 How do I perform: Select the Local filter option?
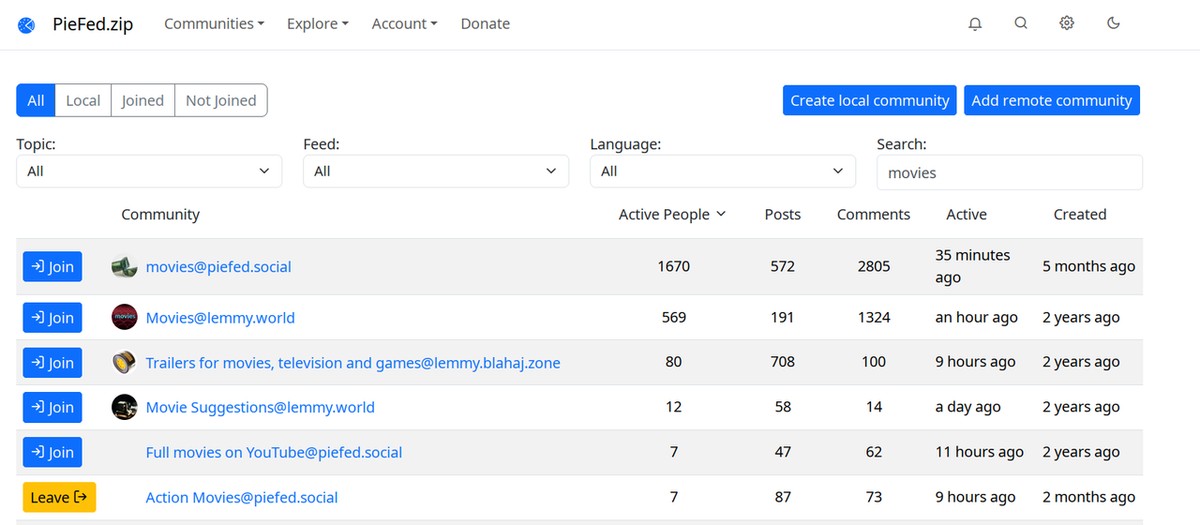(x=83, y=101)
